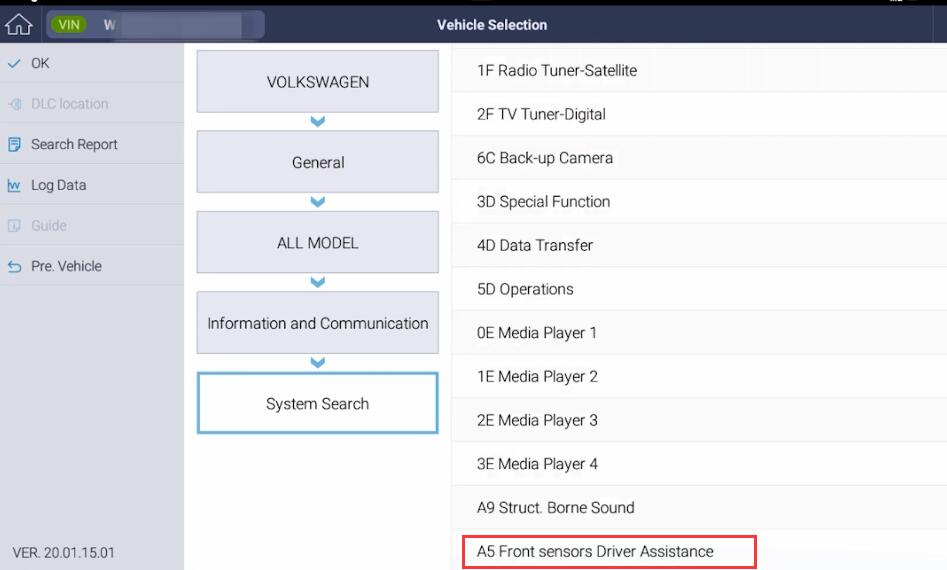Select 3D Special Function
The width and height of the screenshot is (947, 570).
(699, 202)
